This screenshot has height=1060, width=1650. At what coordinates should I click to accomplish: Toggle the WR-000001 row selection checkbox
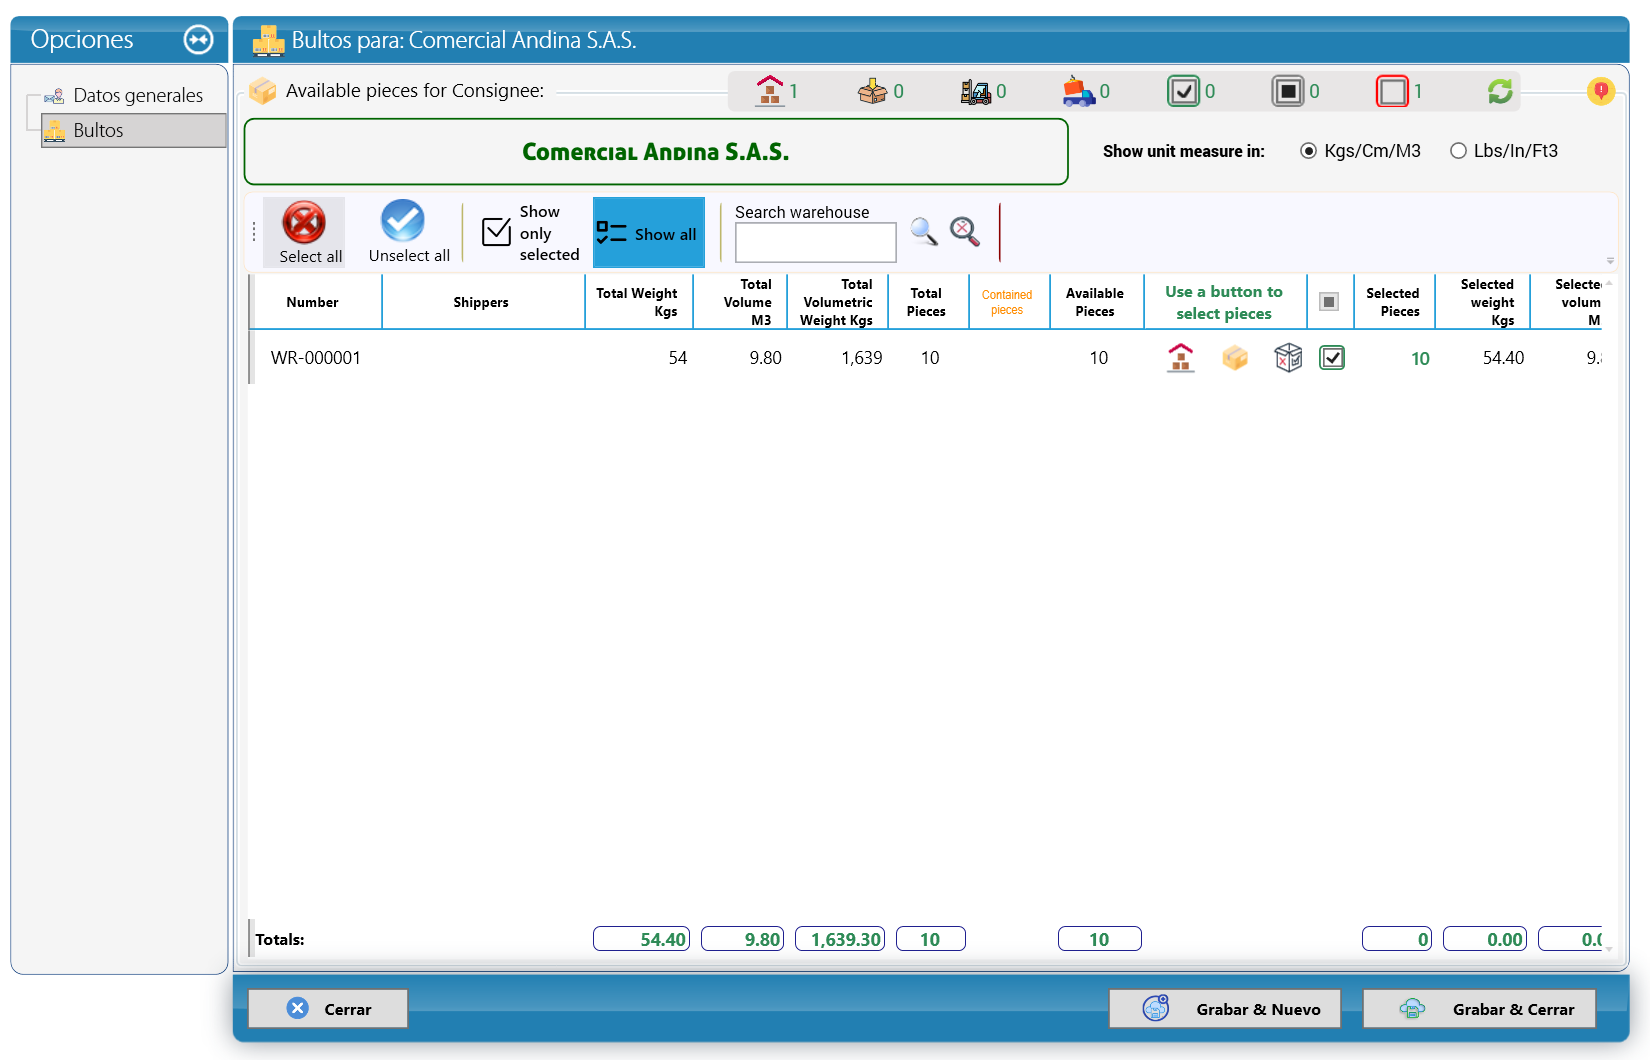tap(1332, 358)
